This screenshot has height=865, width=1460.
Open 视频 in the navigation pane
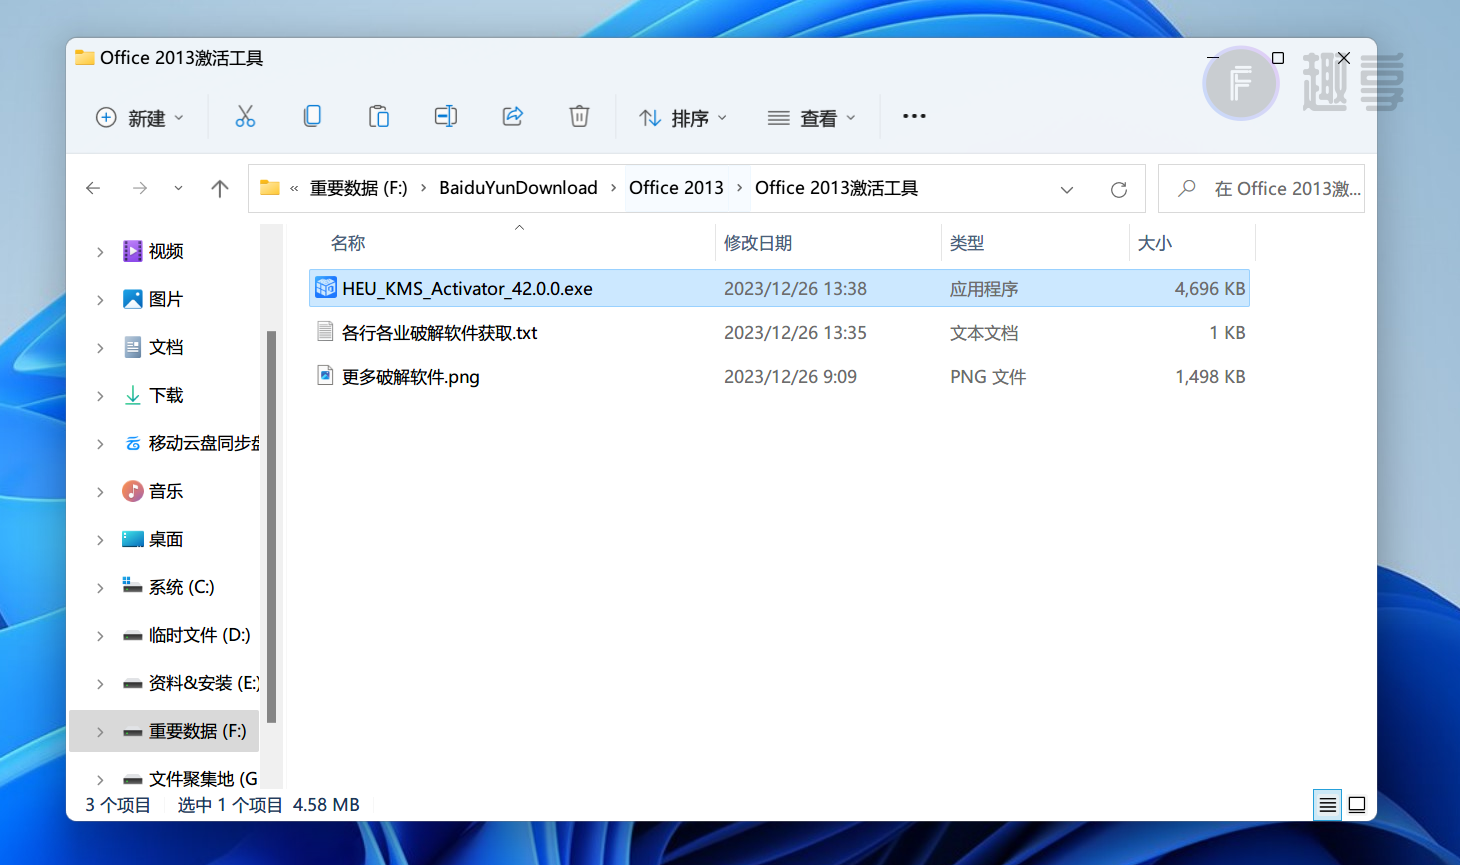(x=166, y=251)
